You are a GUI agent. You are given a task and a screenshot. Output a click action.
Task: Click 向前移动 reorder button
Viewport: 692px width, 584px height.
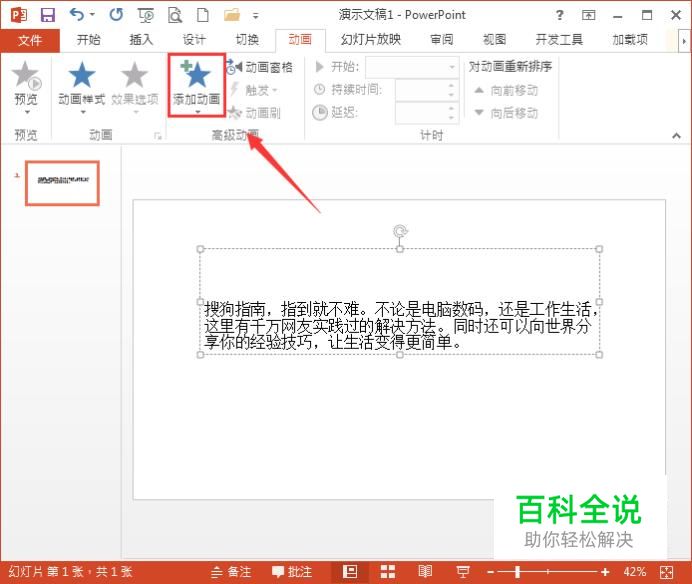coord(506,90)
